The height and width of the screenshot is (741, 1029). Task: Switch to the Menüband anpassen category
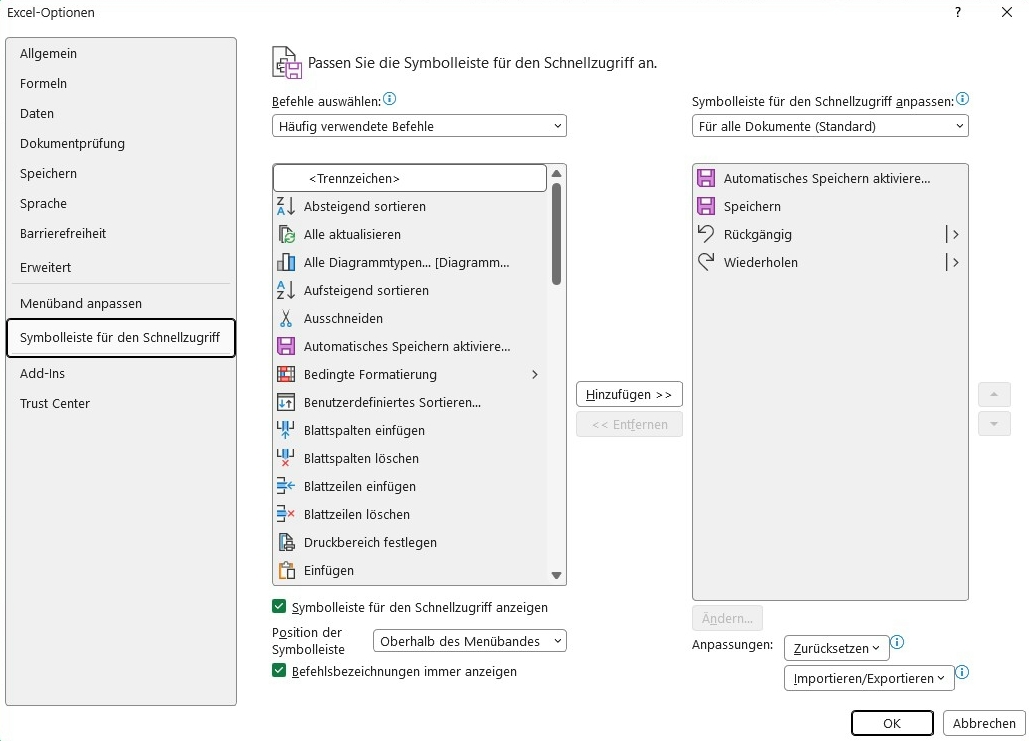click(81, 303)
